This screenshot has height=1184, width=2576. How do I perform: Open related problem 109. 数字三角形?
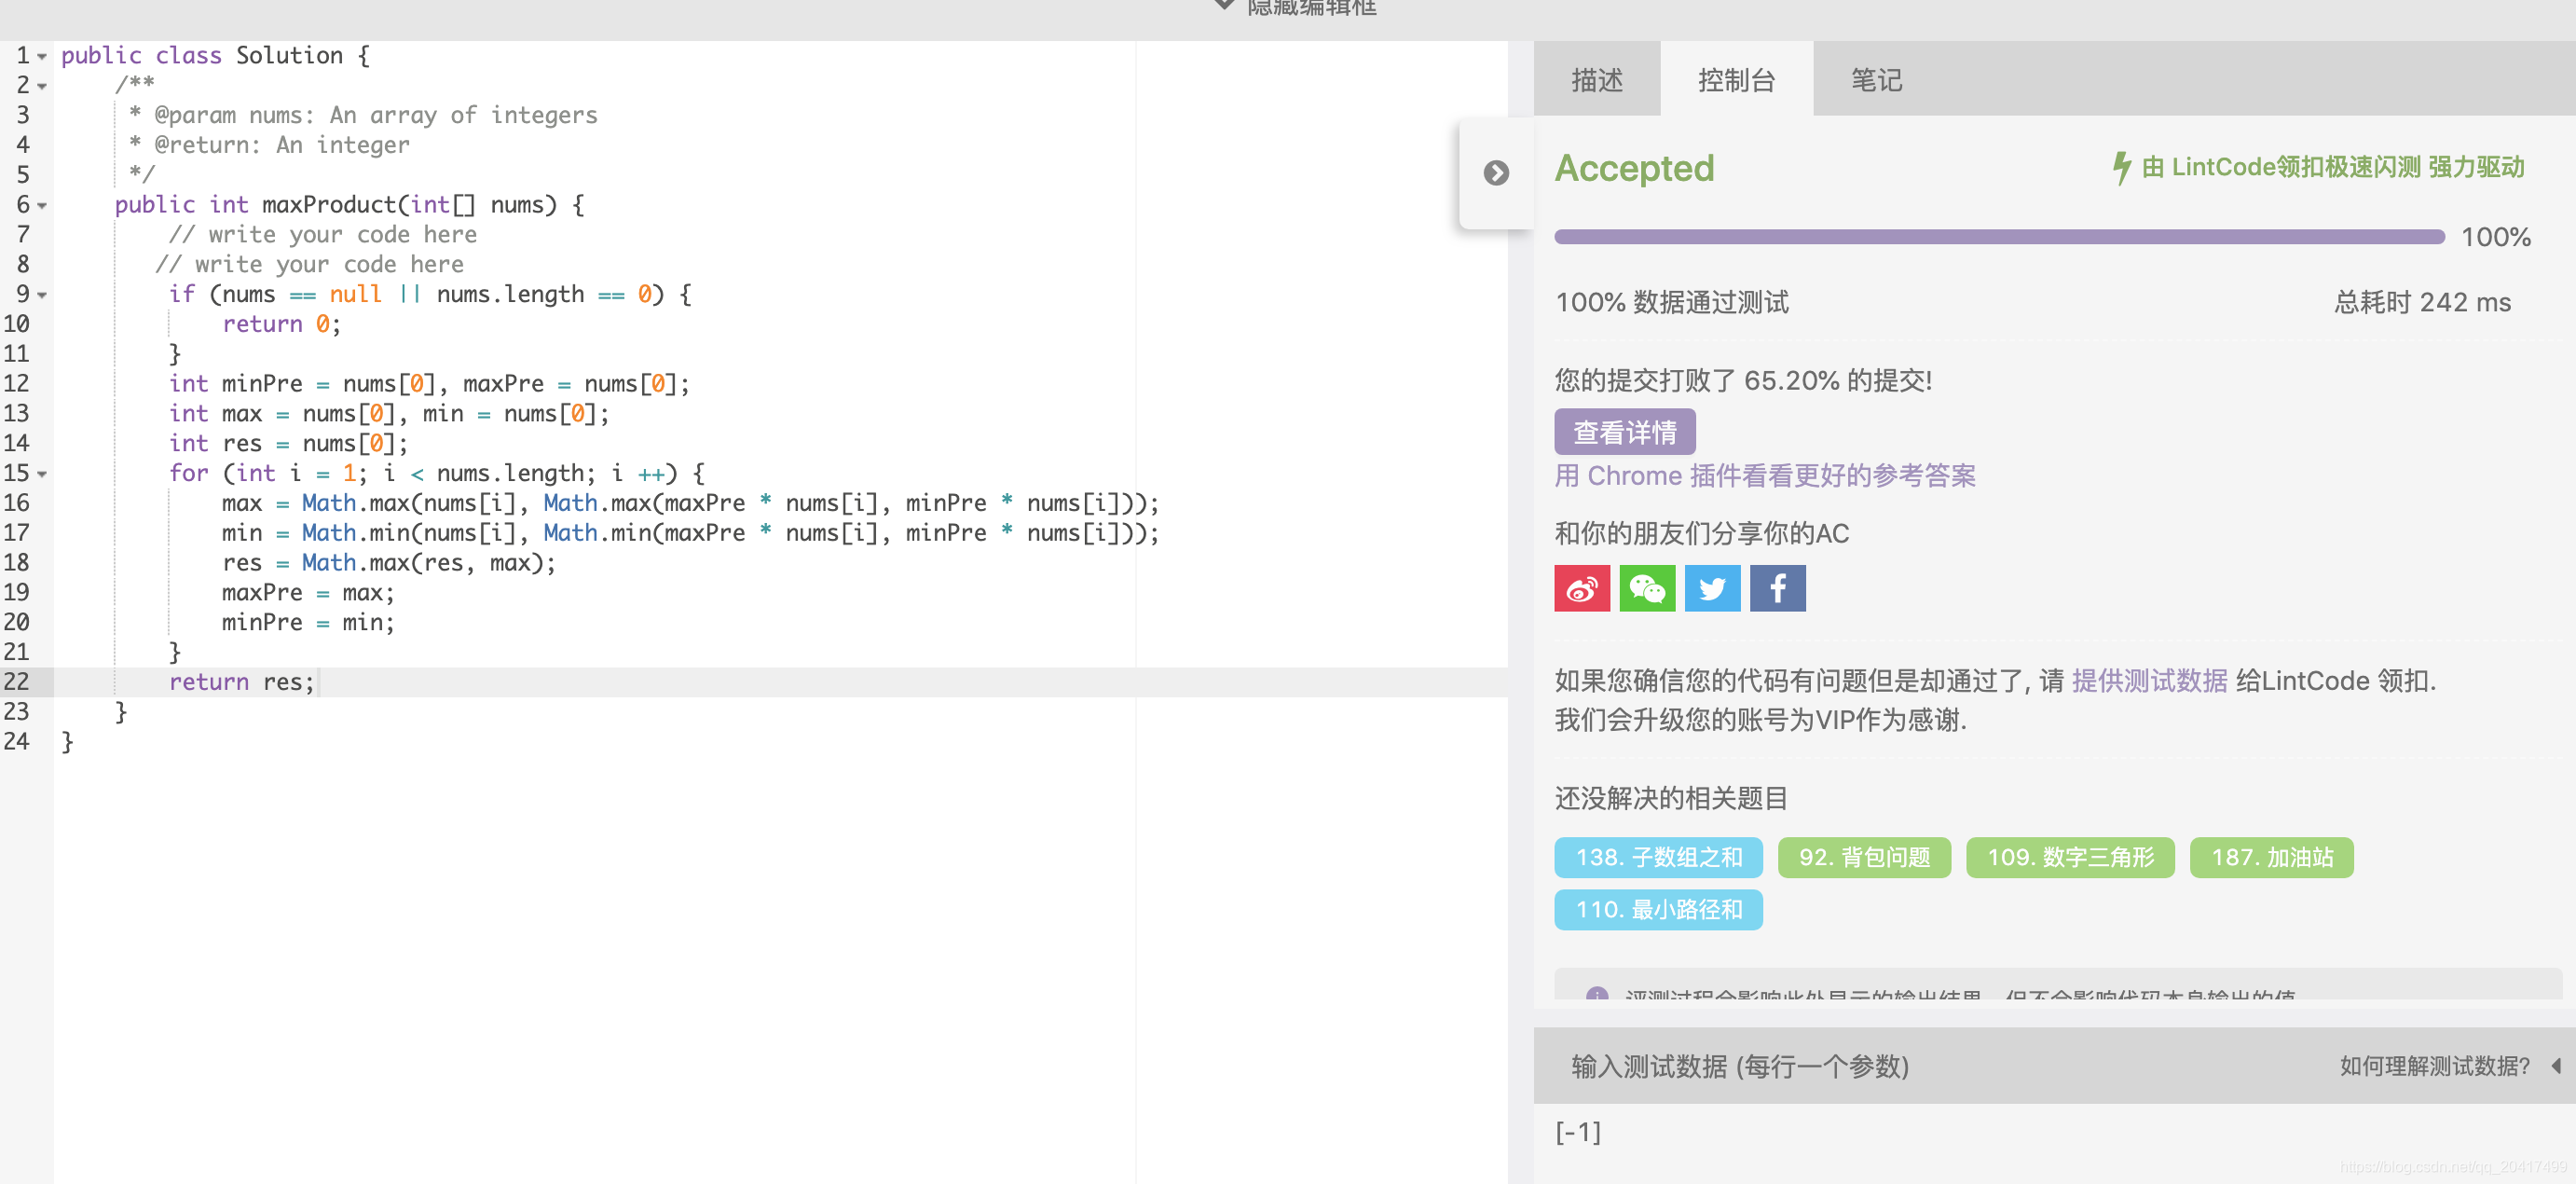[x=2070, y=857]
